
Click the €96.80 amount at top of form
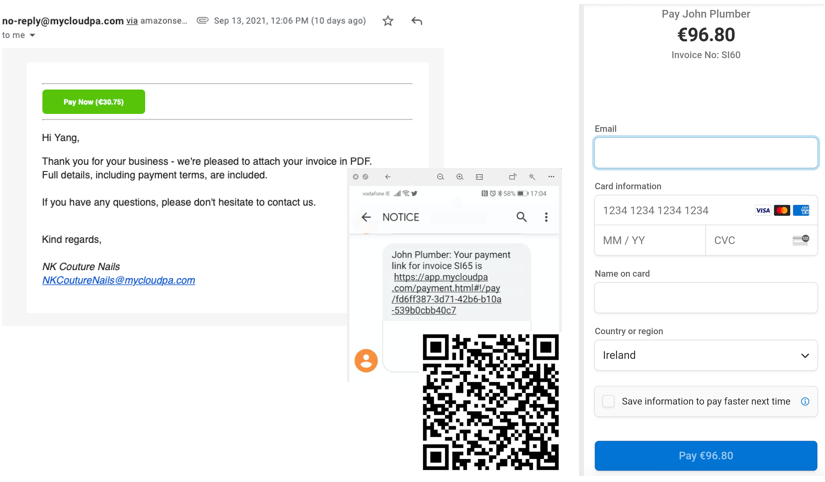(x=706, y=35)
